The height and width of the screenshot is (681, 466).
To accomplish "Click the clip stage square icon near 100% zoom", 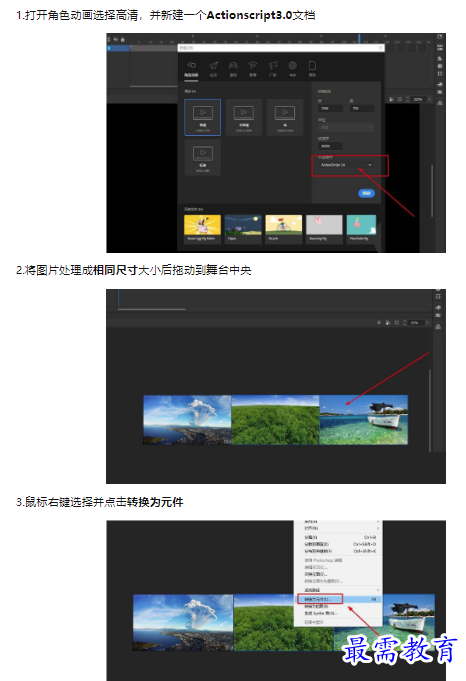I will click(400, 99).
